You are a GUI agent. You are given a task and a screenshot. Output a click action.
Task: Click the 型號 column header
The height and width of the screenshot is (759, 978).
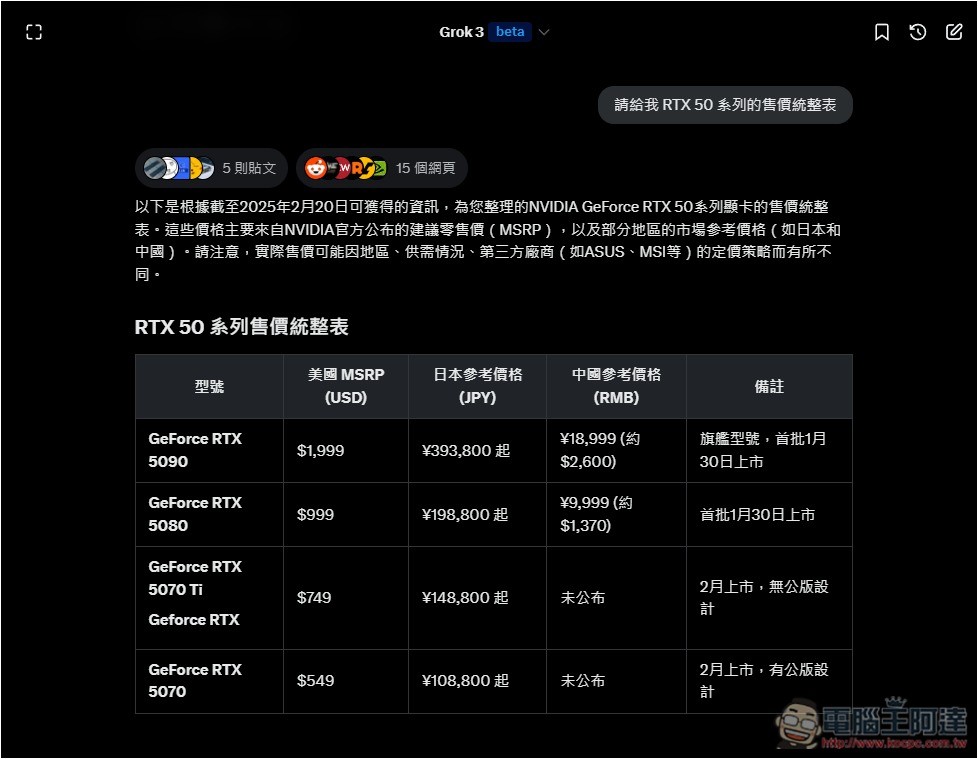(209, 387)
